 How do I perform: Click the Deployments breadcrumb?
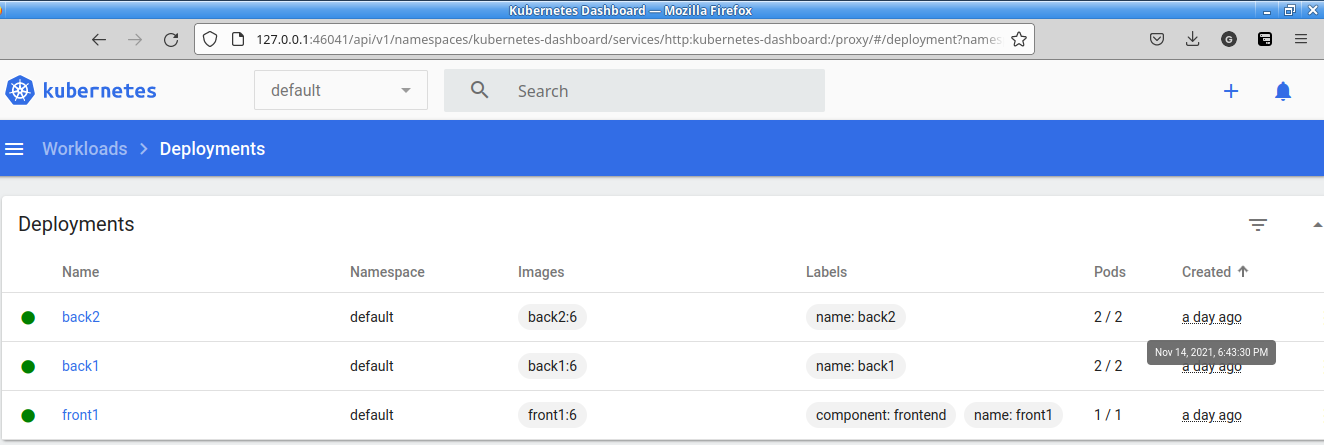pos(212,149)
